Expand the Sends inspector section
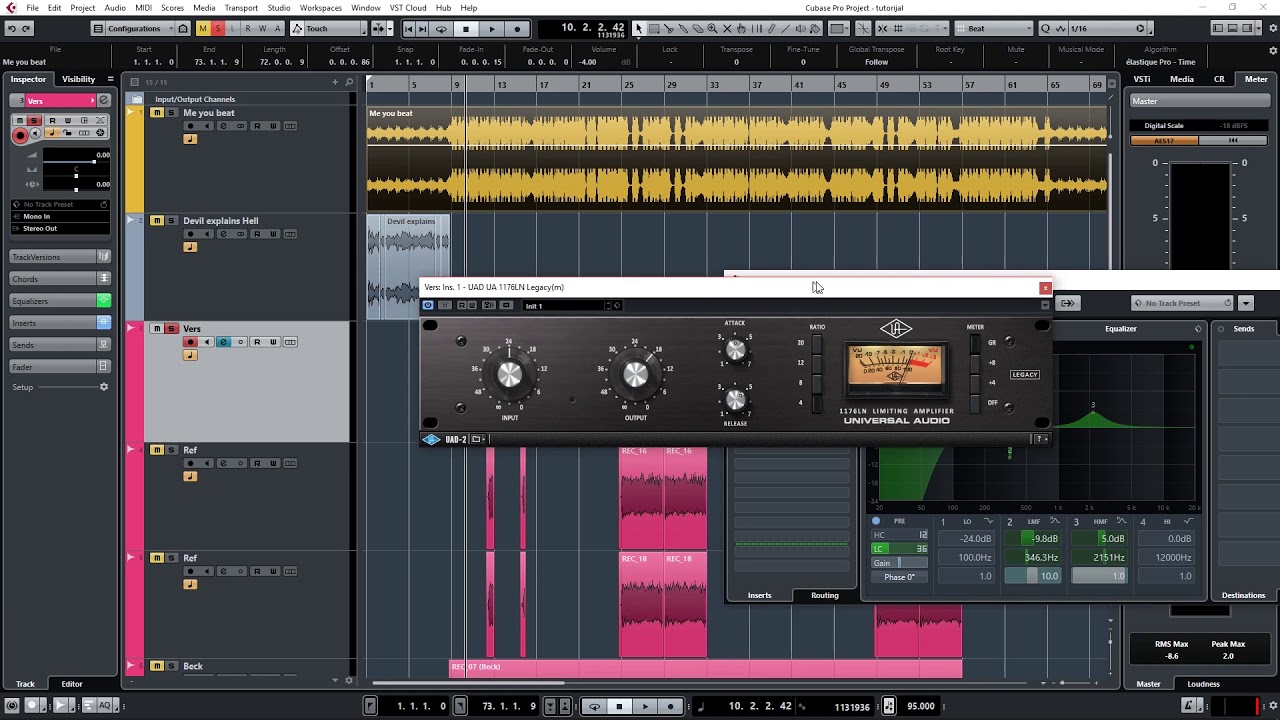1280x720 pixels. [x=60, y=345]
